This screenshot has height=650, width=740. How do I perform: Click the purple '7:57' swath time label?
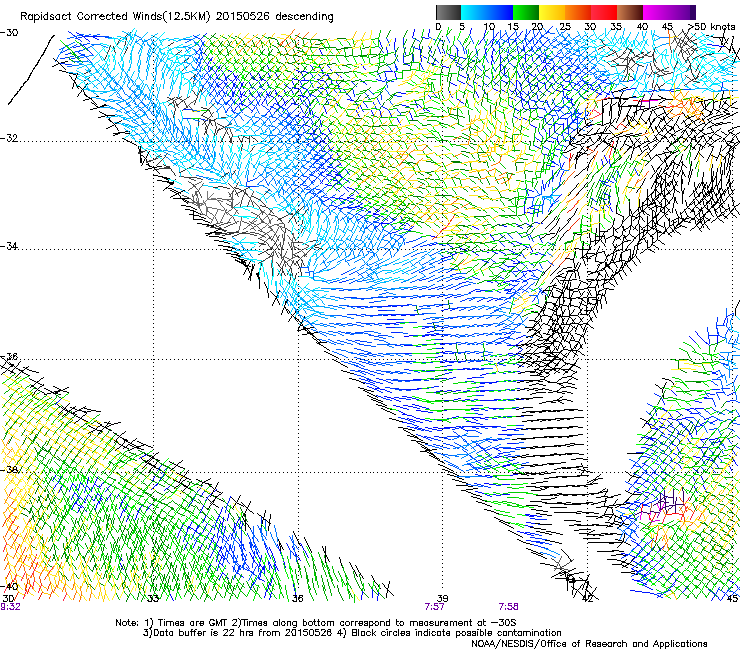click(434, 607)
